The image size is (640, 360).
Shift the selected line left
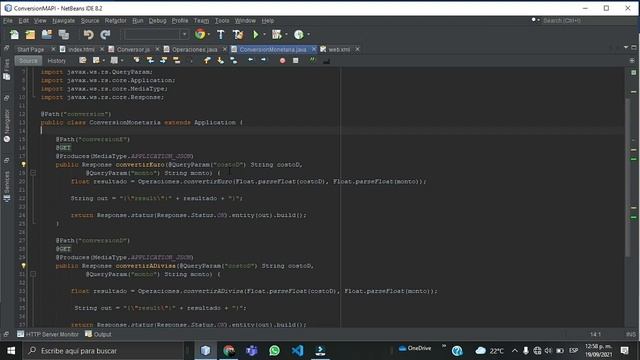click(x=250, y=60)
